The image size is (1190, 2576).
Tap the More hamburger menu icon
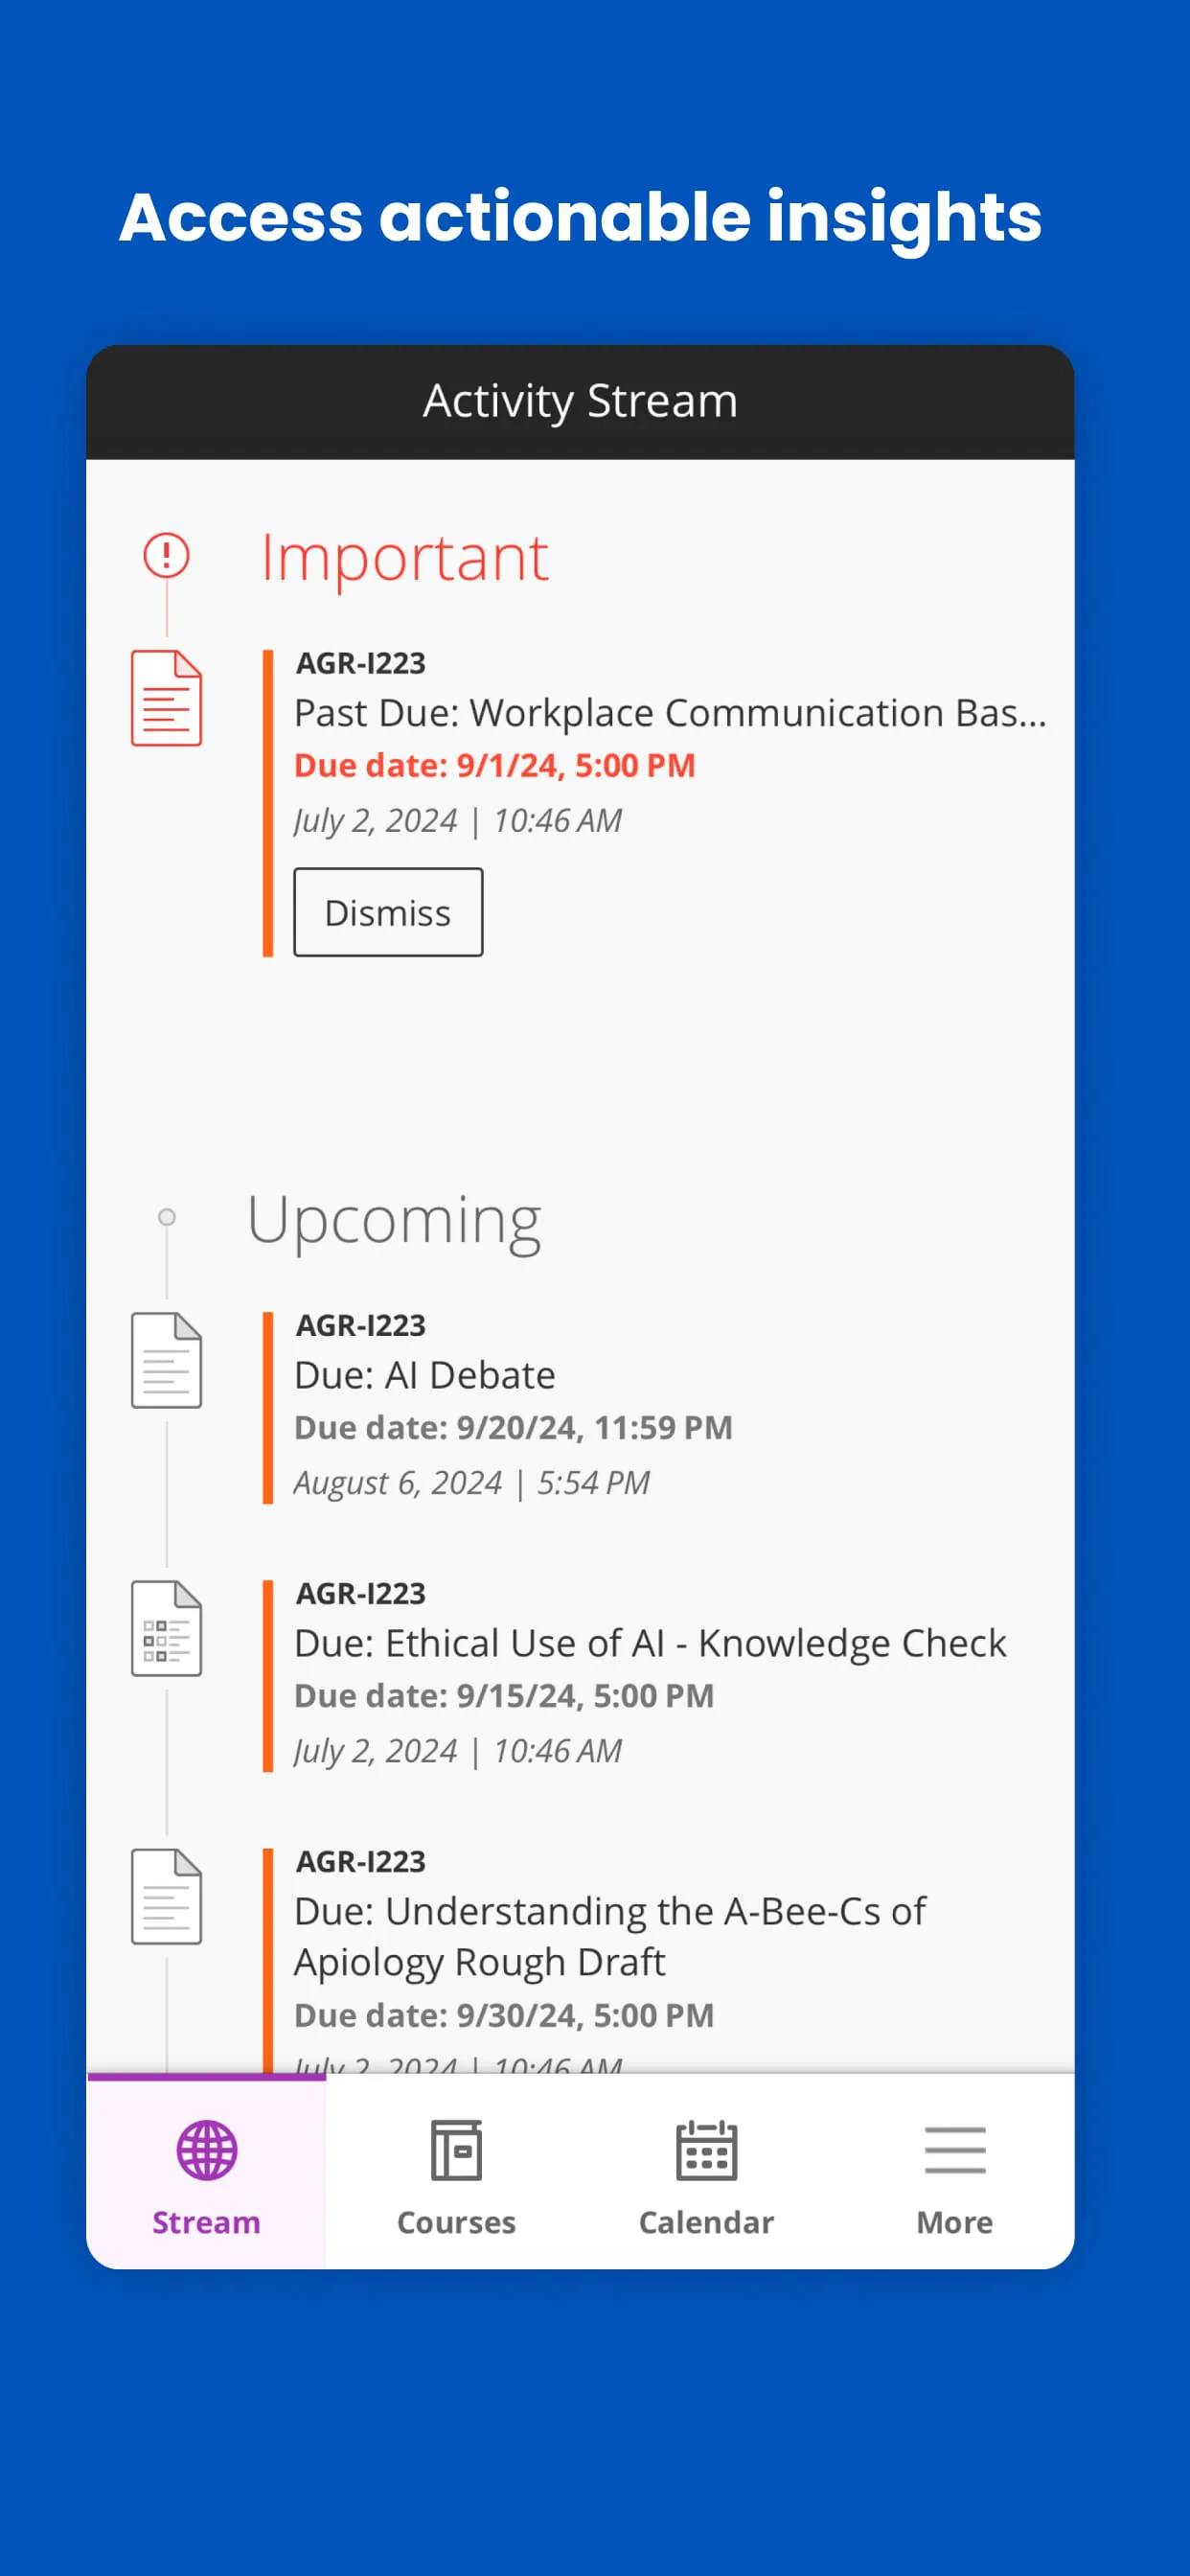[x=955, y=2150]
